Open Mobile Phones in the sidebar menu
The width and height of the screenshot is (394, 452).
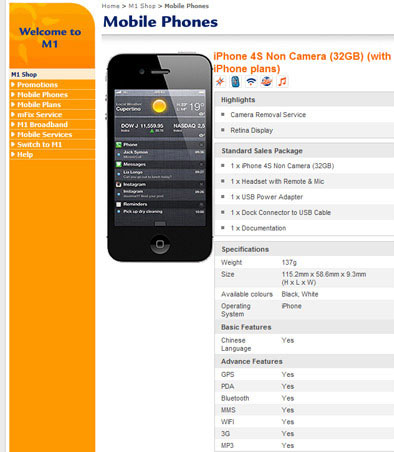(x=42, y=95)
